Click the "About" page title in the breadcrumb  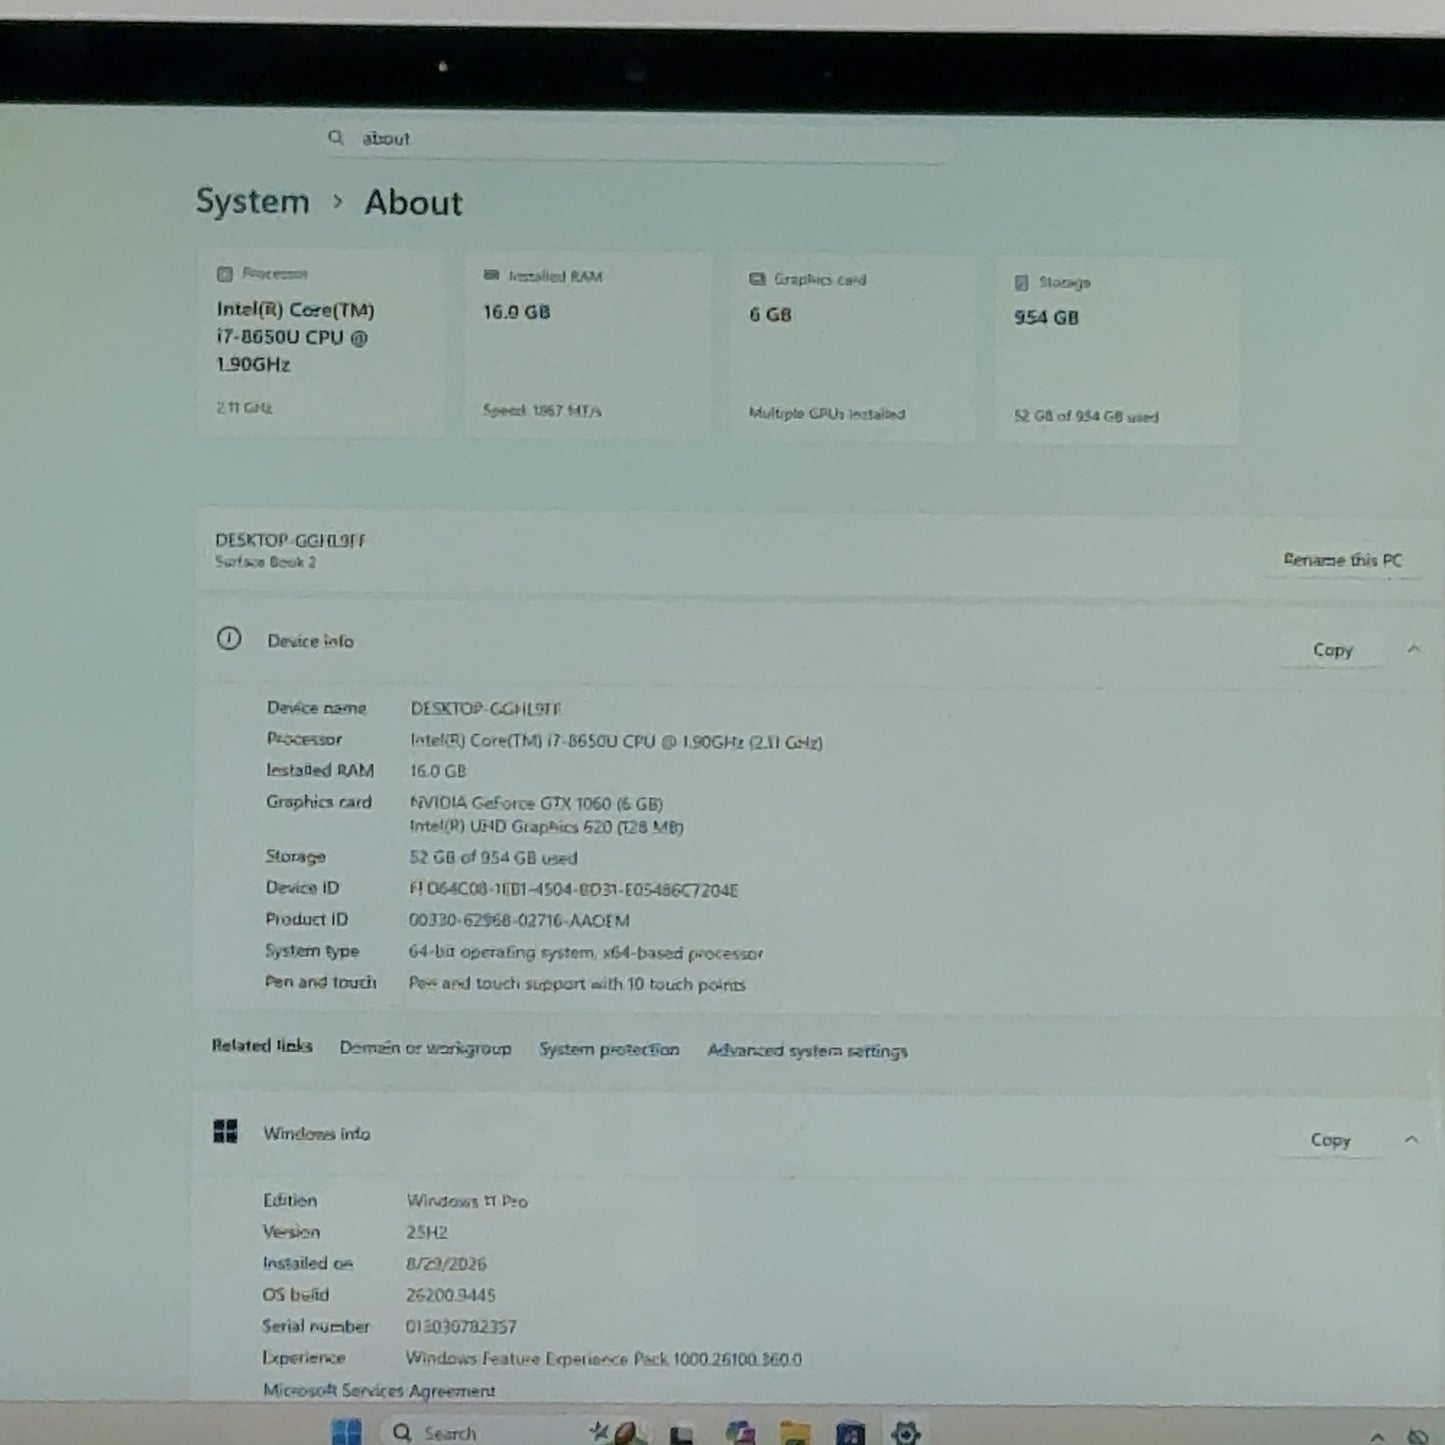point(413,203)
